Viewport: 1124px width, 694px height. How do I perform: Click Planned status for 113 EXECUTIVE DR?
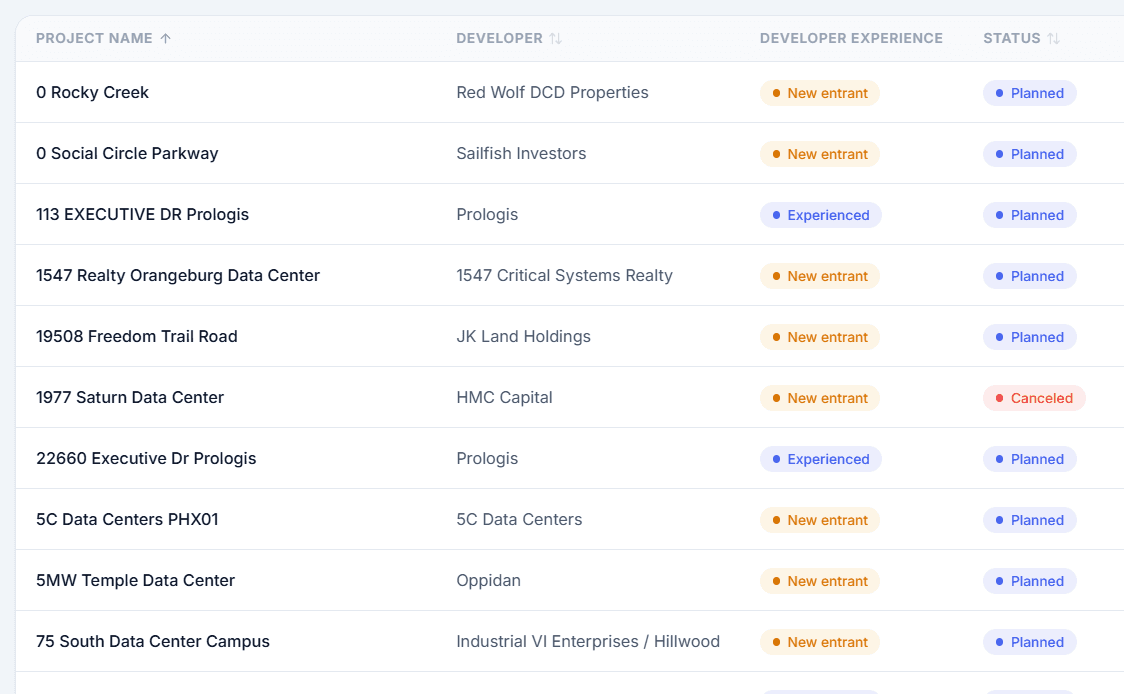[1029, 215]
